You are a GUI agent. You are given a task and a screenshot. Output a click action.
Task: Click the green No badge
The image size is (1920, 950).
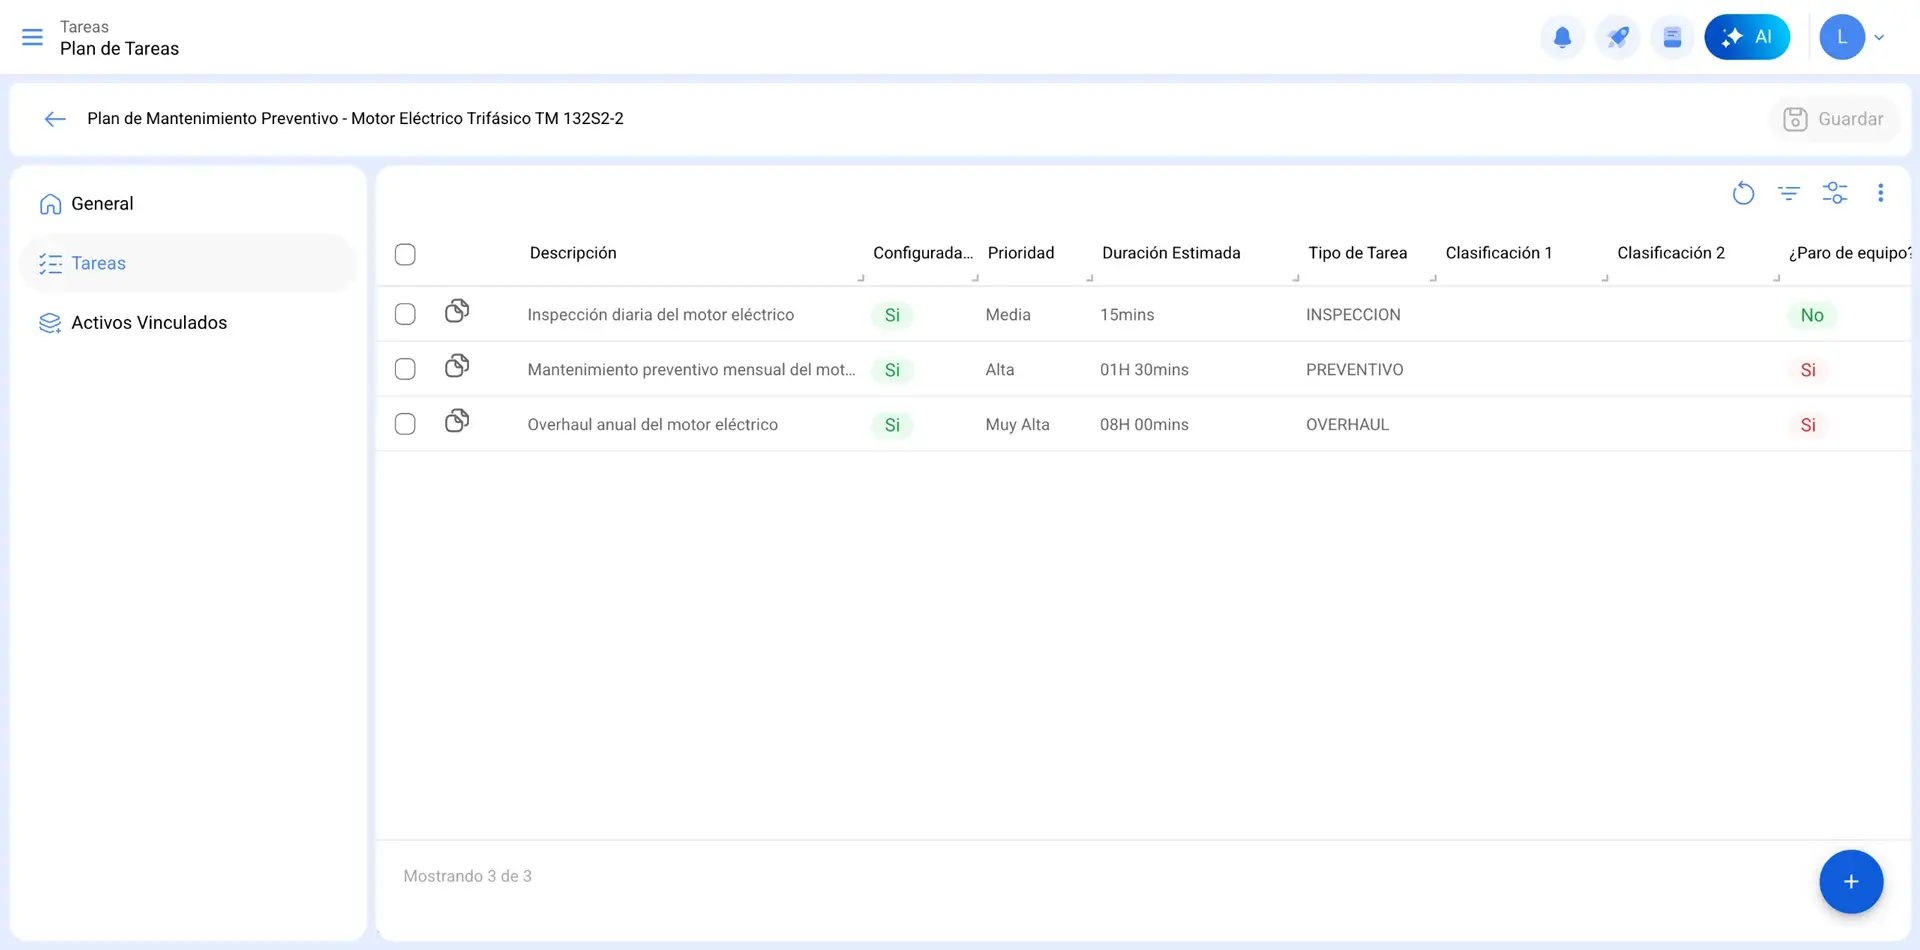pos(1812,315)
